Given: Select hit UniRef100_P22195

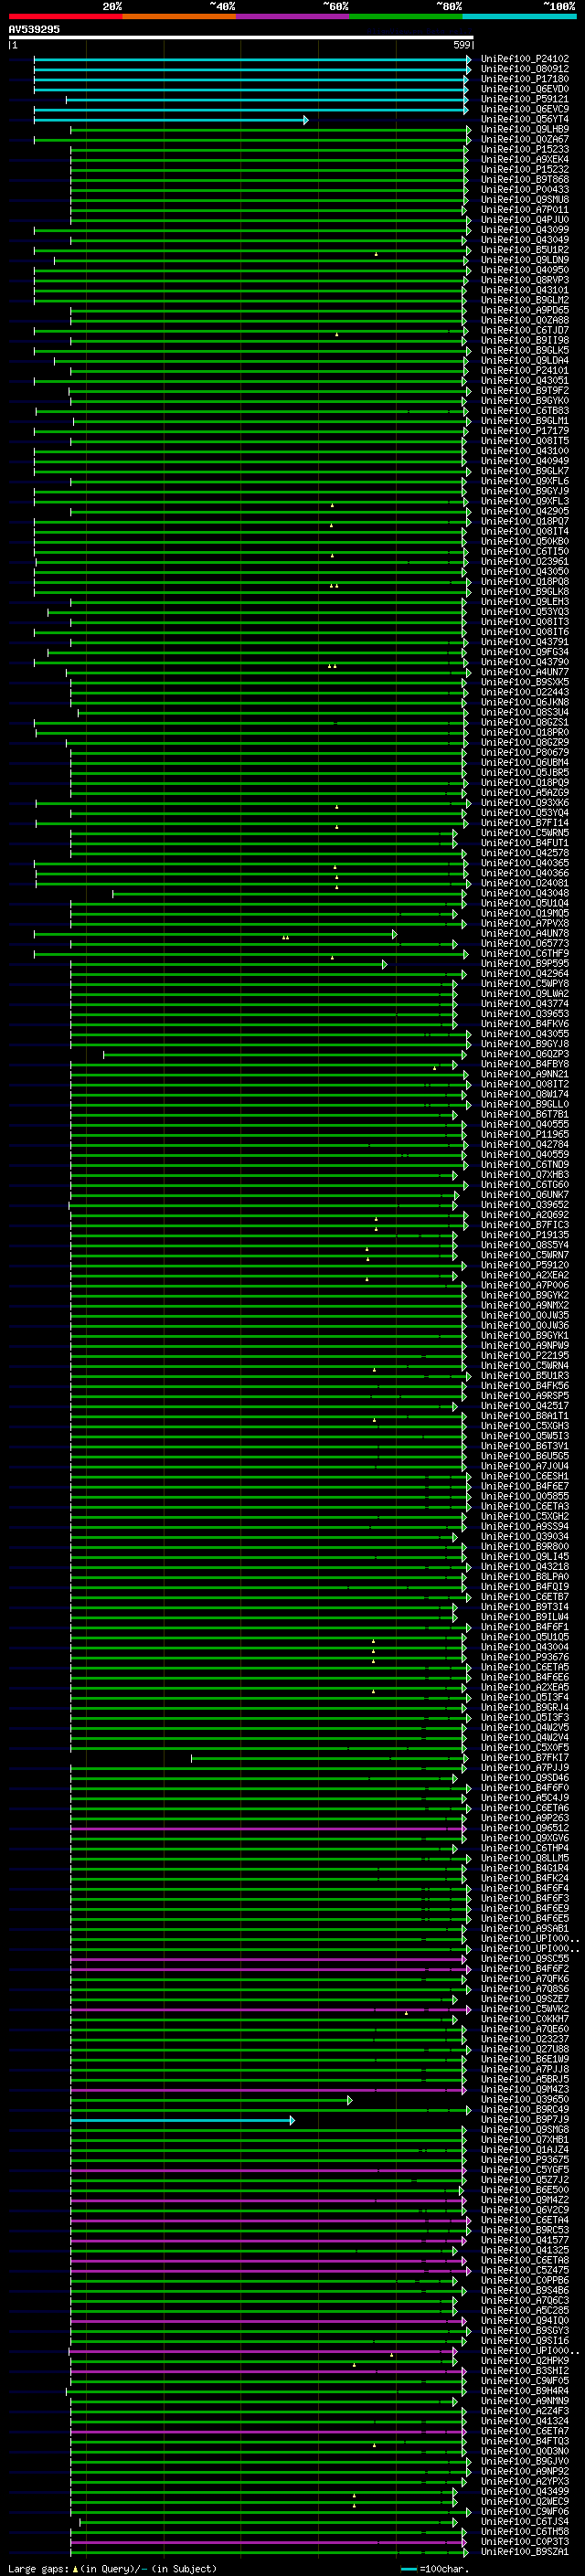Looking at the screenshot, I should pyautogui.click(x=525, y=1356).
